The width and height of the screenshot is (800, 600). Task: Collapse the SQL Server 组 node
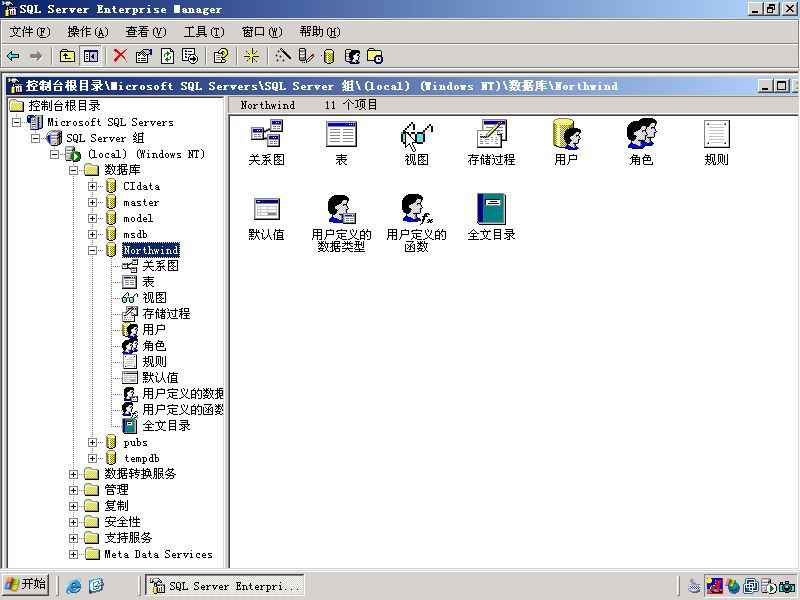tap(35, 138)
